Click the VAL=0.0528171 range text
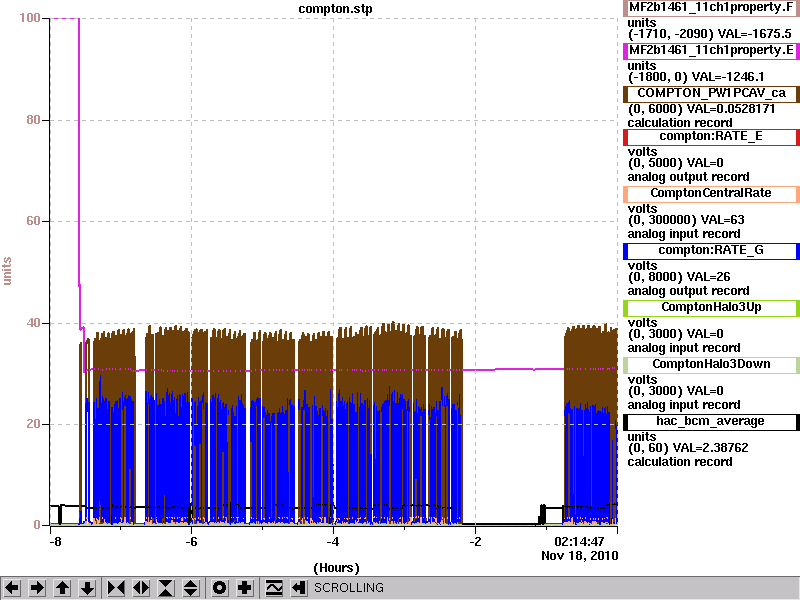Viewport: 800px width, 600px height. click(702, 109)
